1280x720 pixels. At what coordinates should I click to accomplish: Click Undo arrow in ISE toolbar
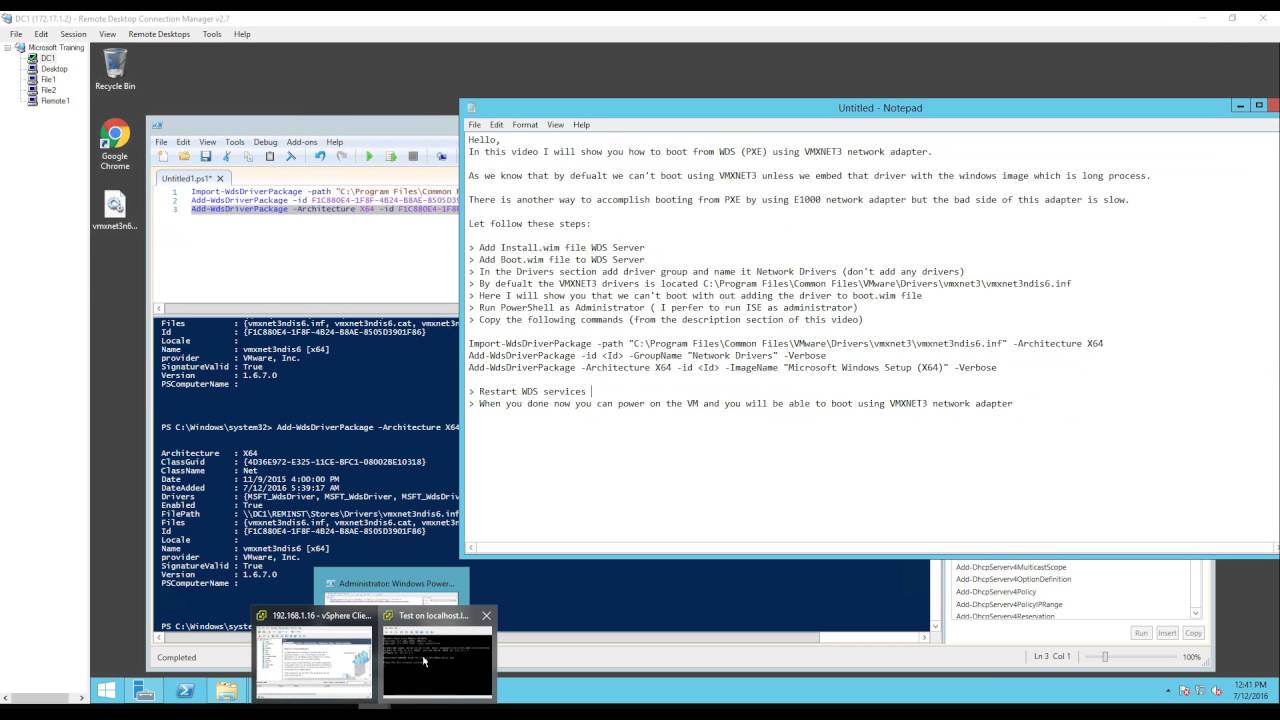pos(320,157)
